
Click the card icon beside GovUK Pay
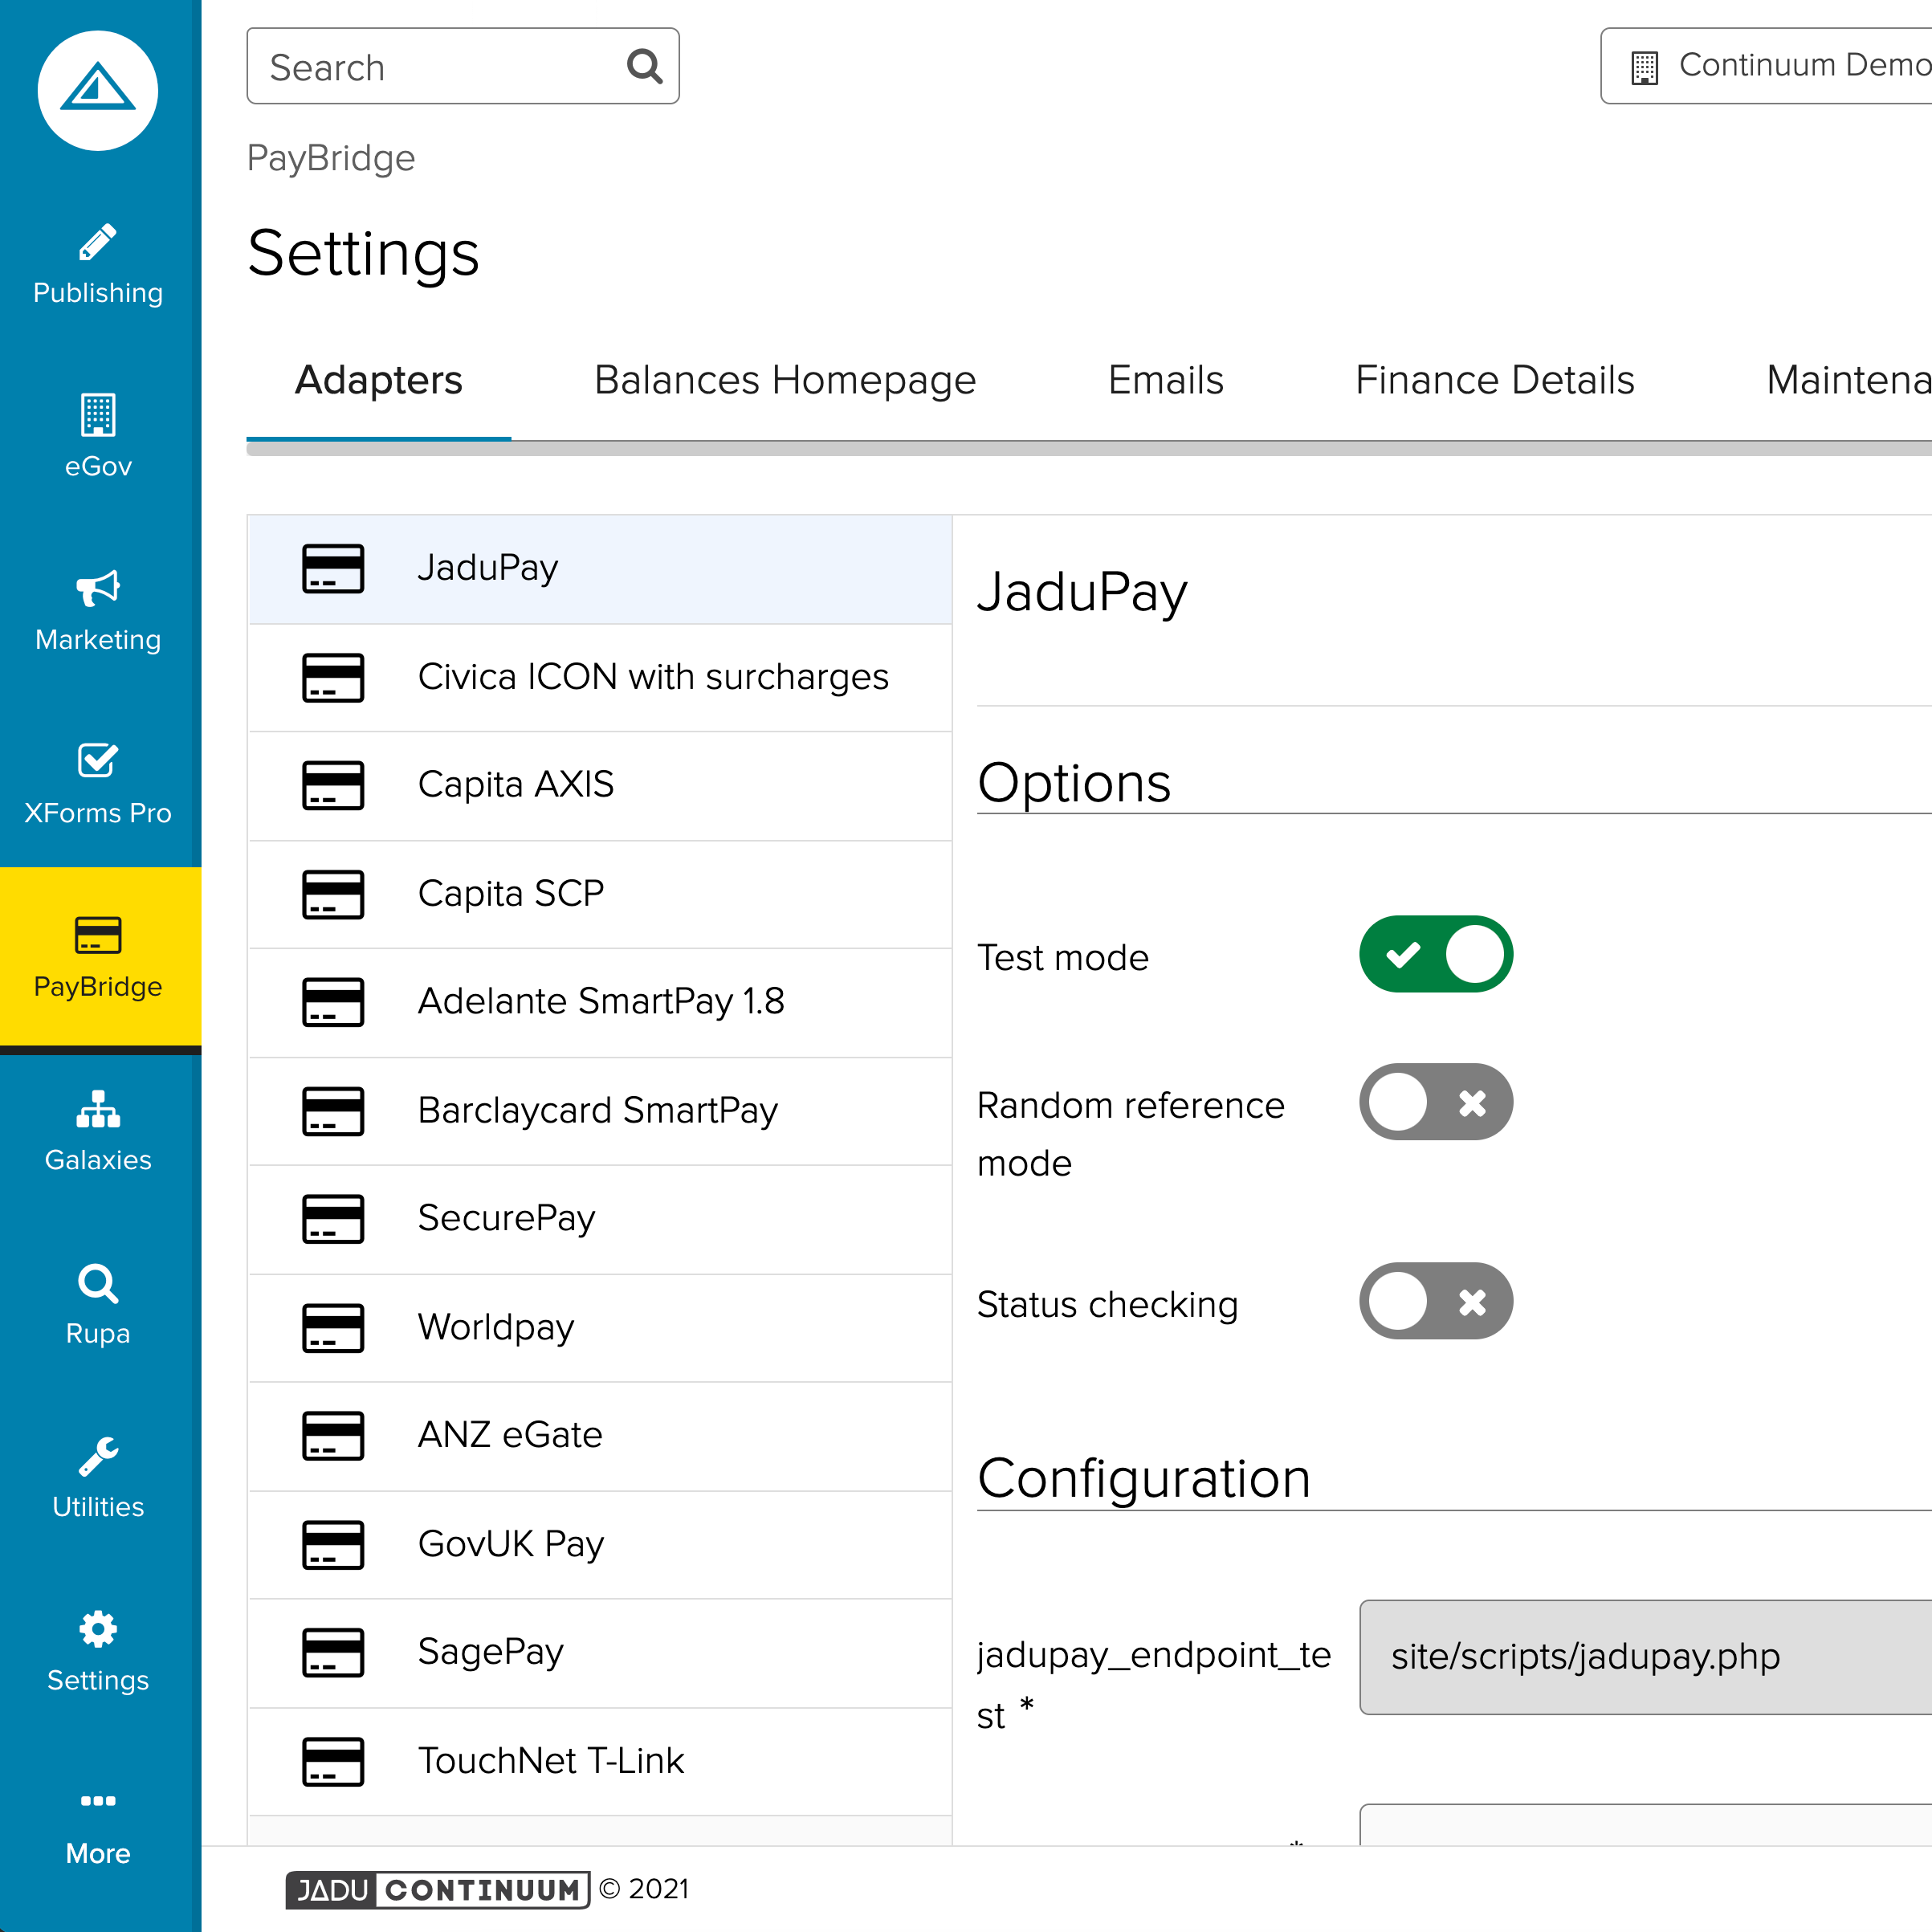point(333,1545)
